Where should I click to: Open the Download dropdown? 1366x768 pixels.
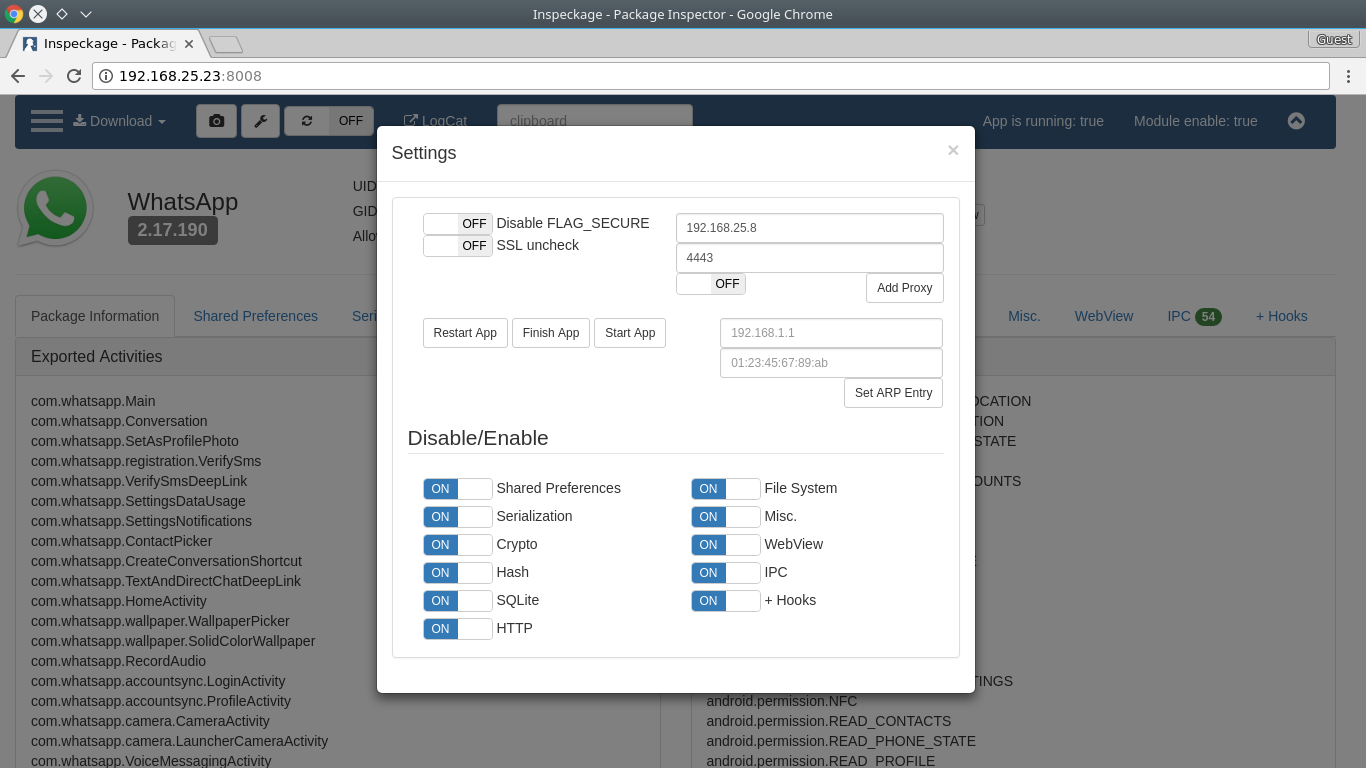pos(119,121)
